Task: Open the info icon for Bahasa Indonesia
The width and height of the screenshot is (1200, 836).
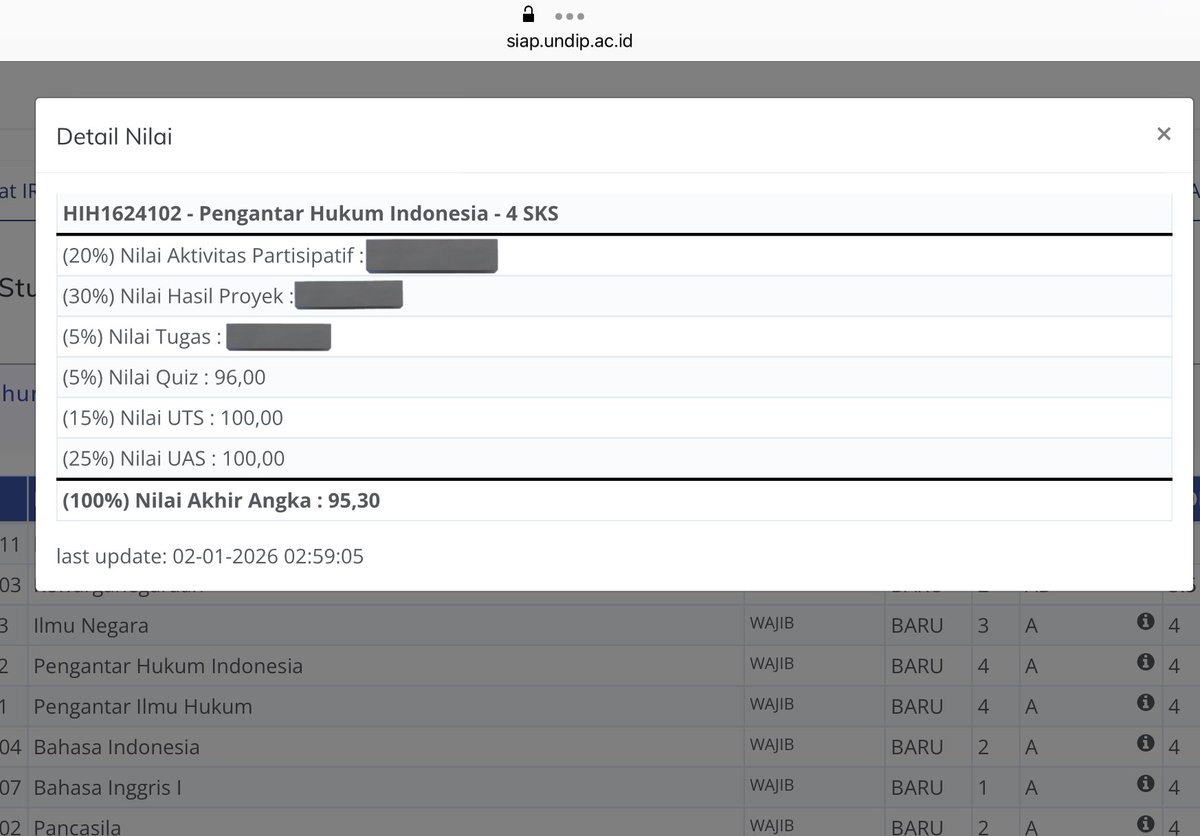Action: (x=1146, y=743)
